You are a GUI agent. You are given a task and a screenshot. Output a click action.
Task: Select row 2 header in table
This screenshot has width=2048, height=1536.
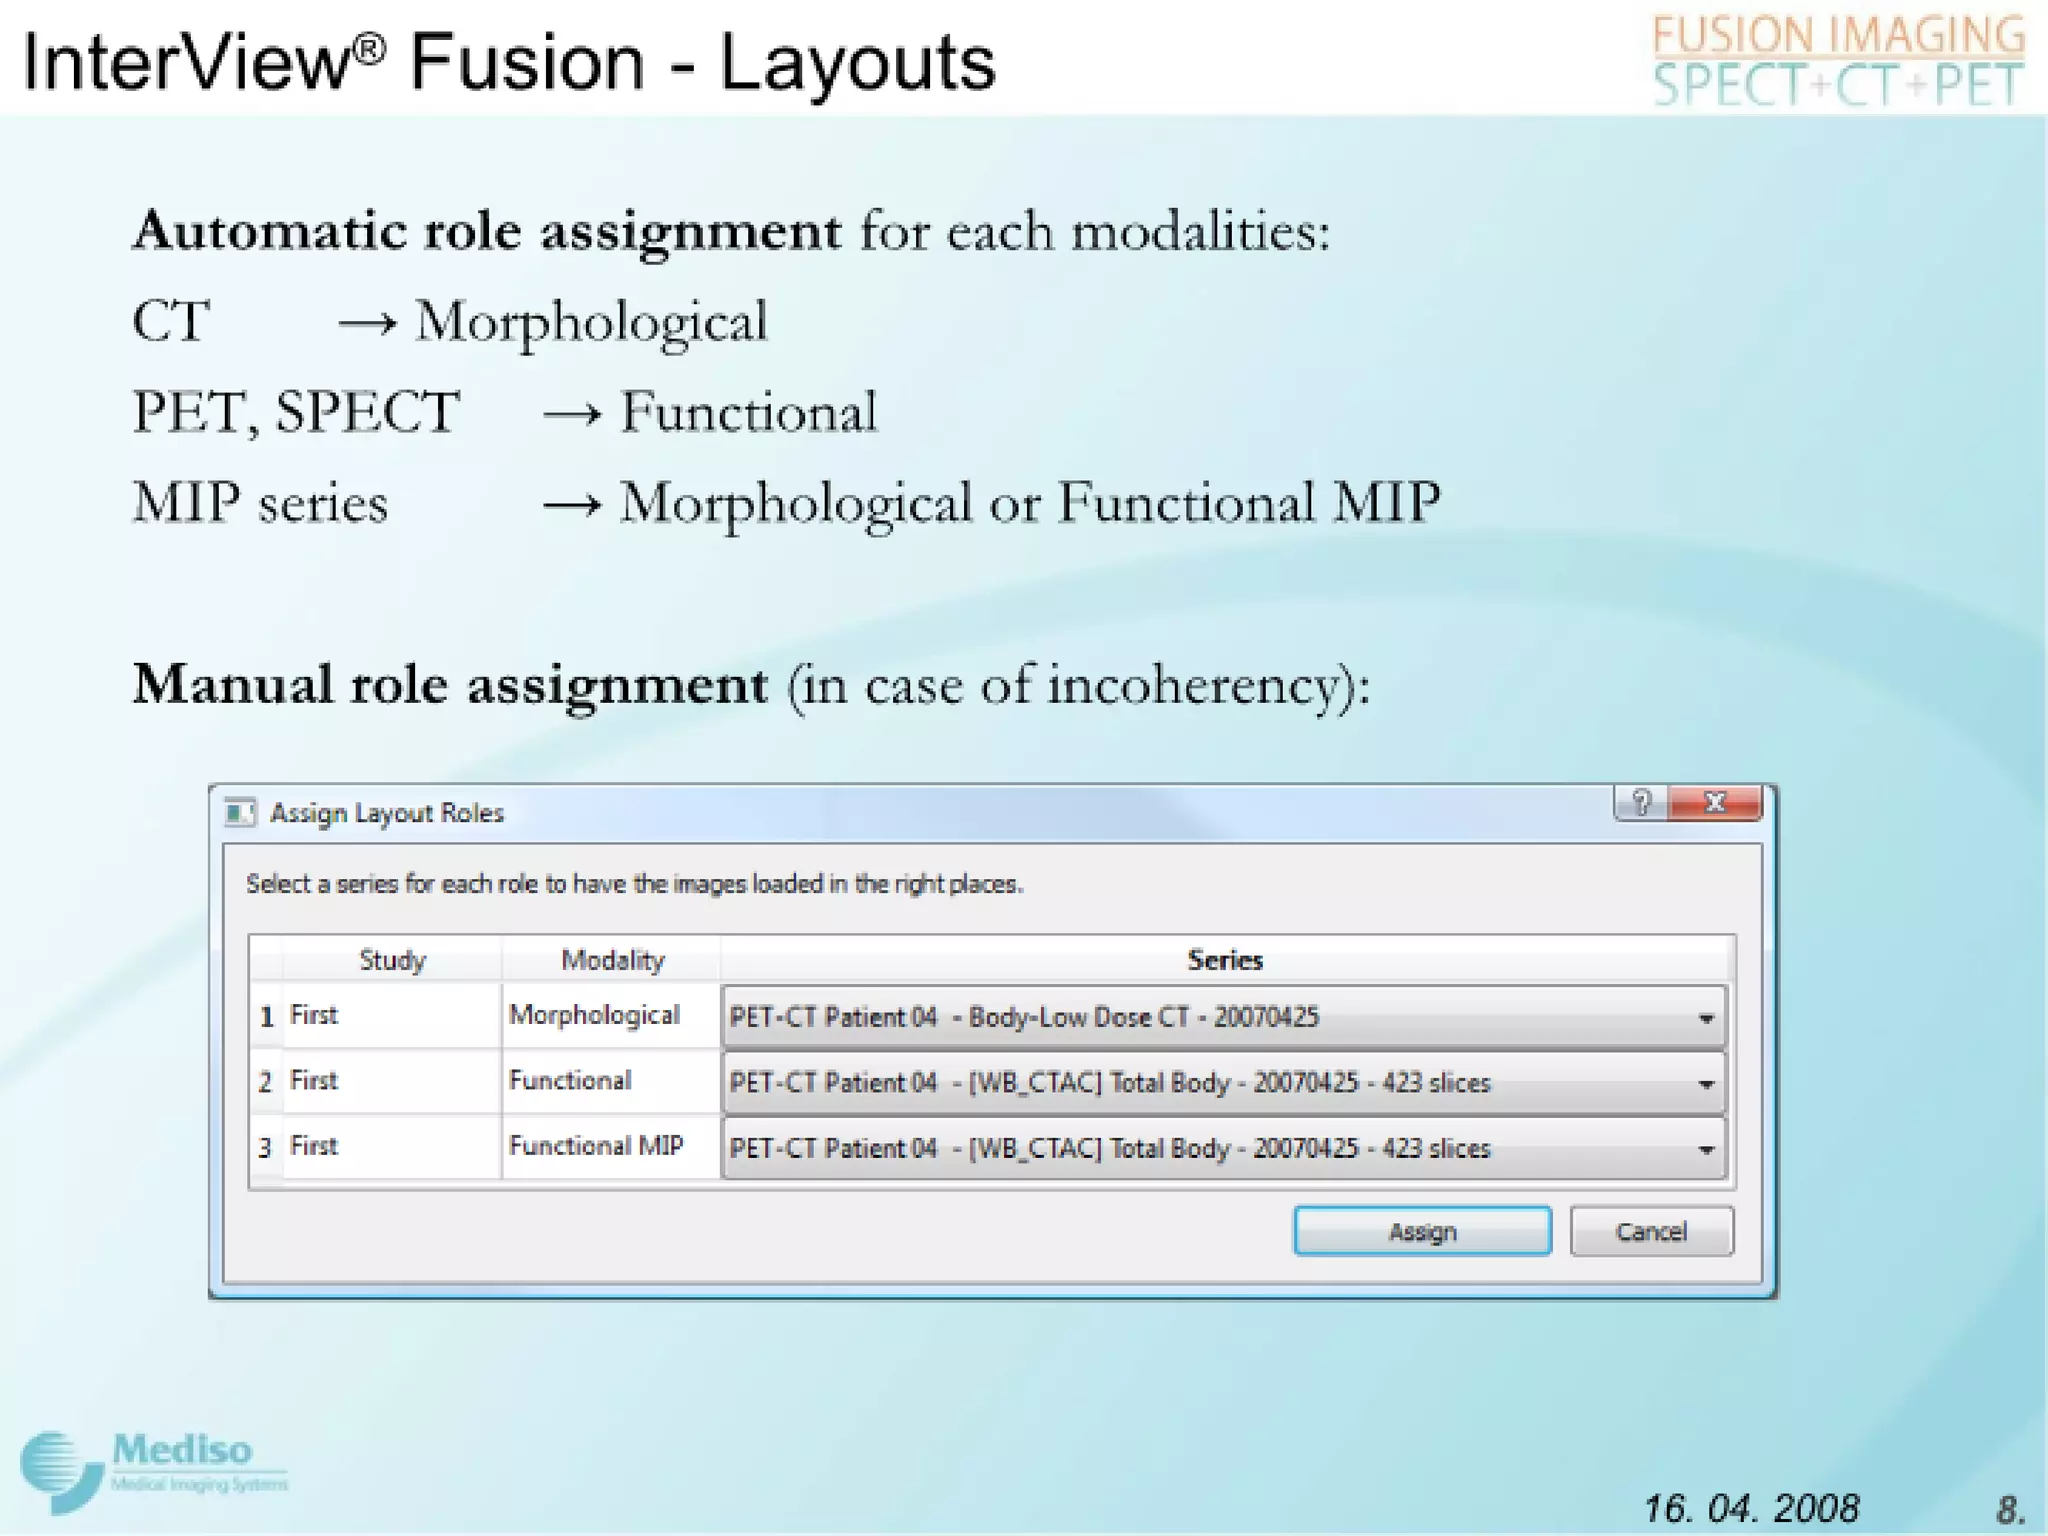[266, 1082]
